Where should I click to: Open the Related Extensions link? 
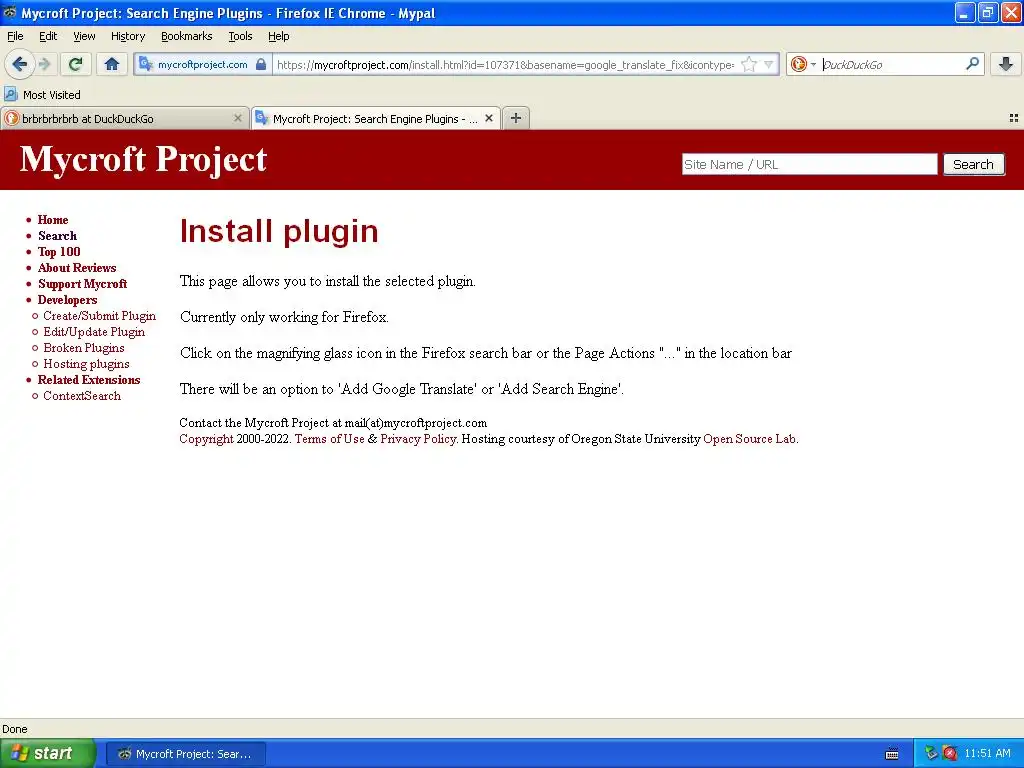coord(89,380)
